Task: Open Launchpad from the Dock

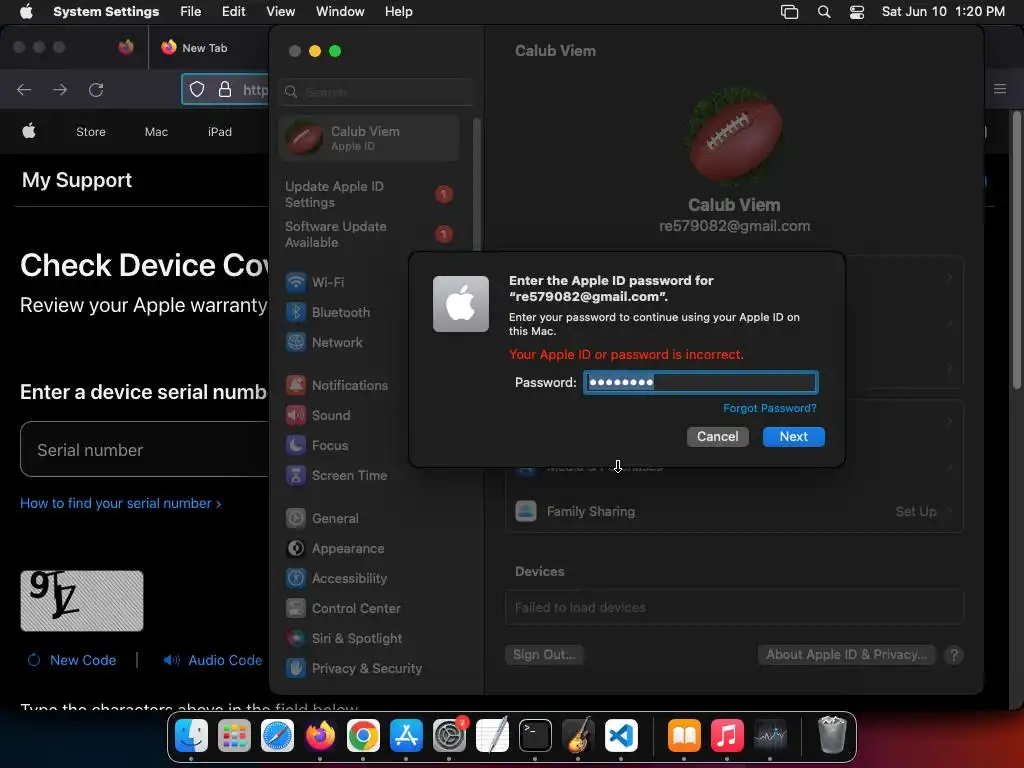Action: pos(234,736)
